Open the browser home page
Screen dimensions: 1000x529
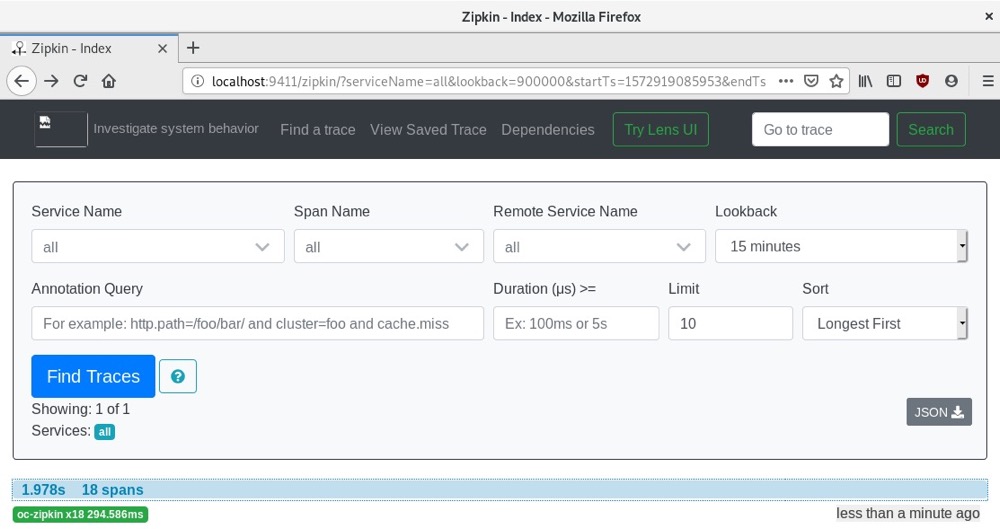point(109,81)
